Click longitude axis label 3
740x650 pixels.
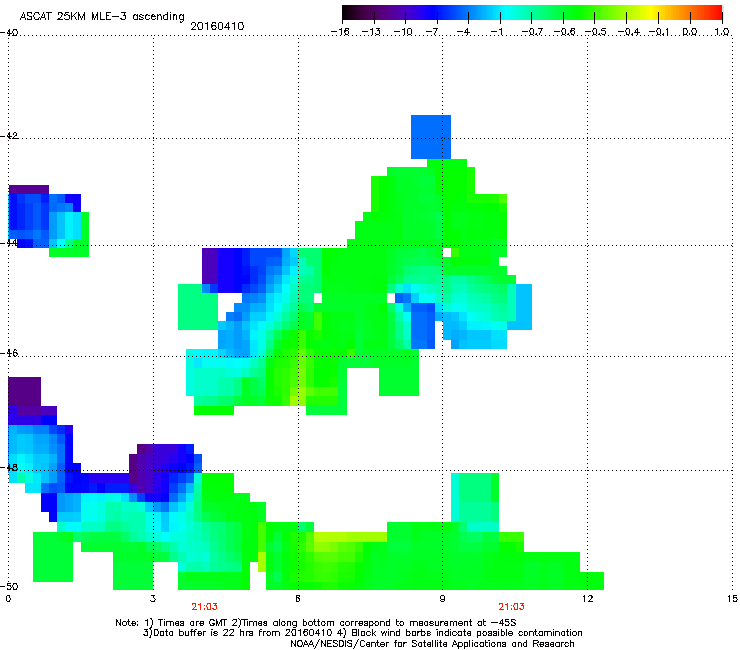click(153, 599)
